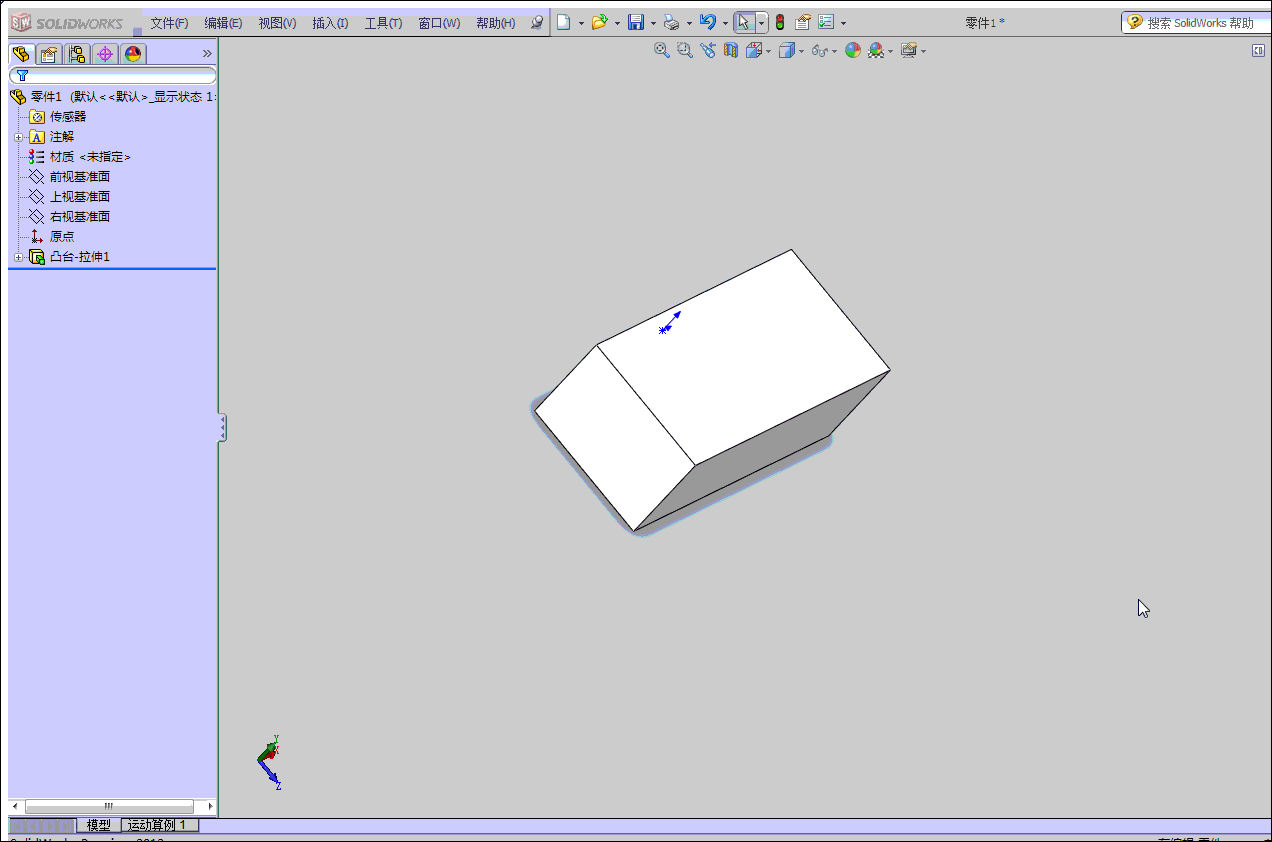Open the Undo history dropdown arrow
This screenshot has width=1272, height=842.
pos(725,23)
